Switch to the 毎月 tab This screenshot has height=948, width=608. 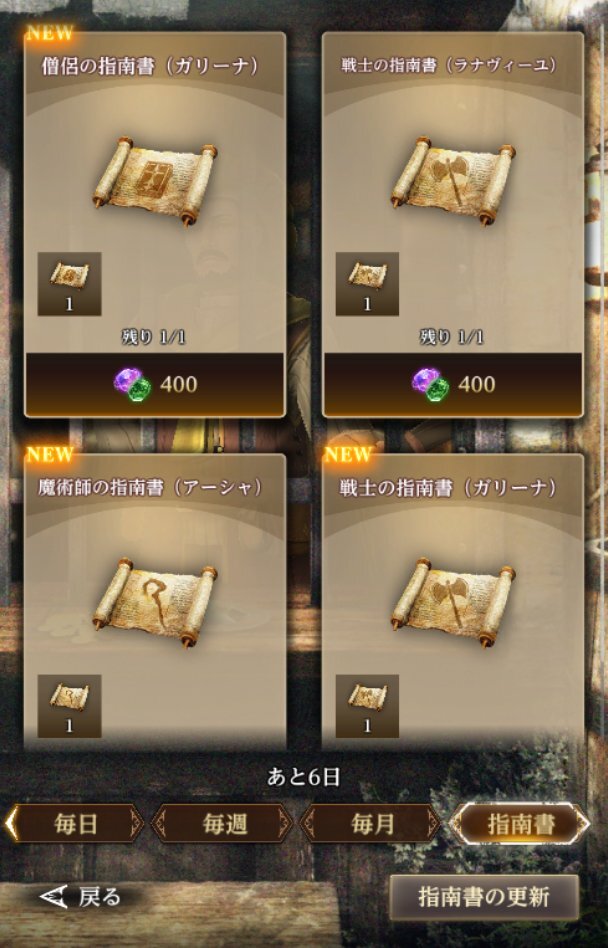pyautogui.click(x=372, y=823)
